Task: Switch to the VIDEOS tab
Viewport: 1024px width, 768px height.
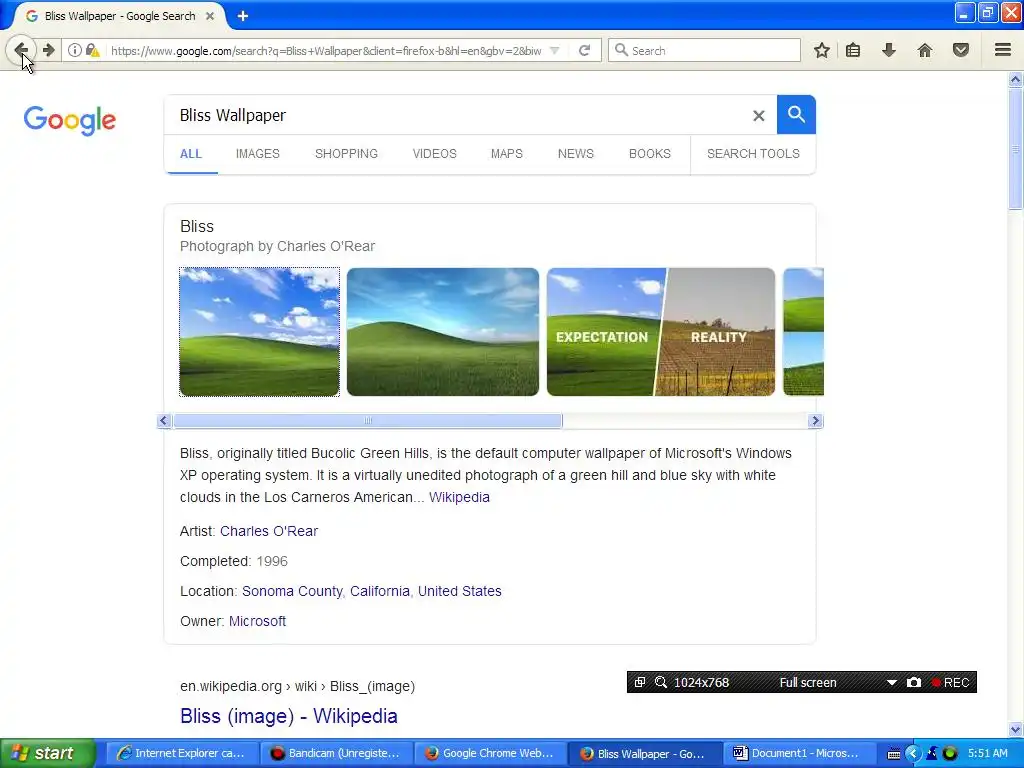Action: click(434, 153)
